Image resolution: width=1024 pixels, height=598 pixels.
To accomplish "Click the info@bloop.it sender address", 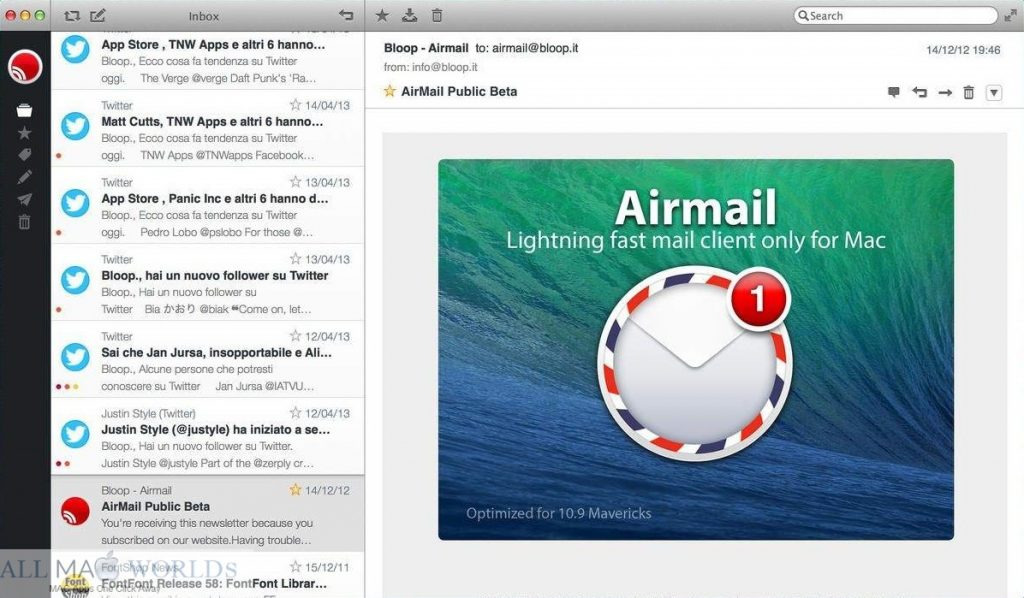I will point(445,67).
